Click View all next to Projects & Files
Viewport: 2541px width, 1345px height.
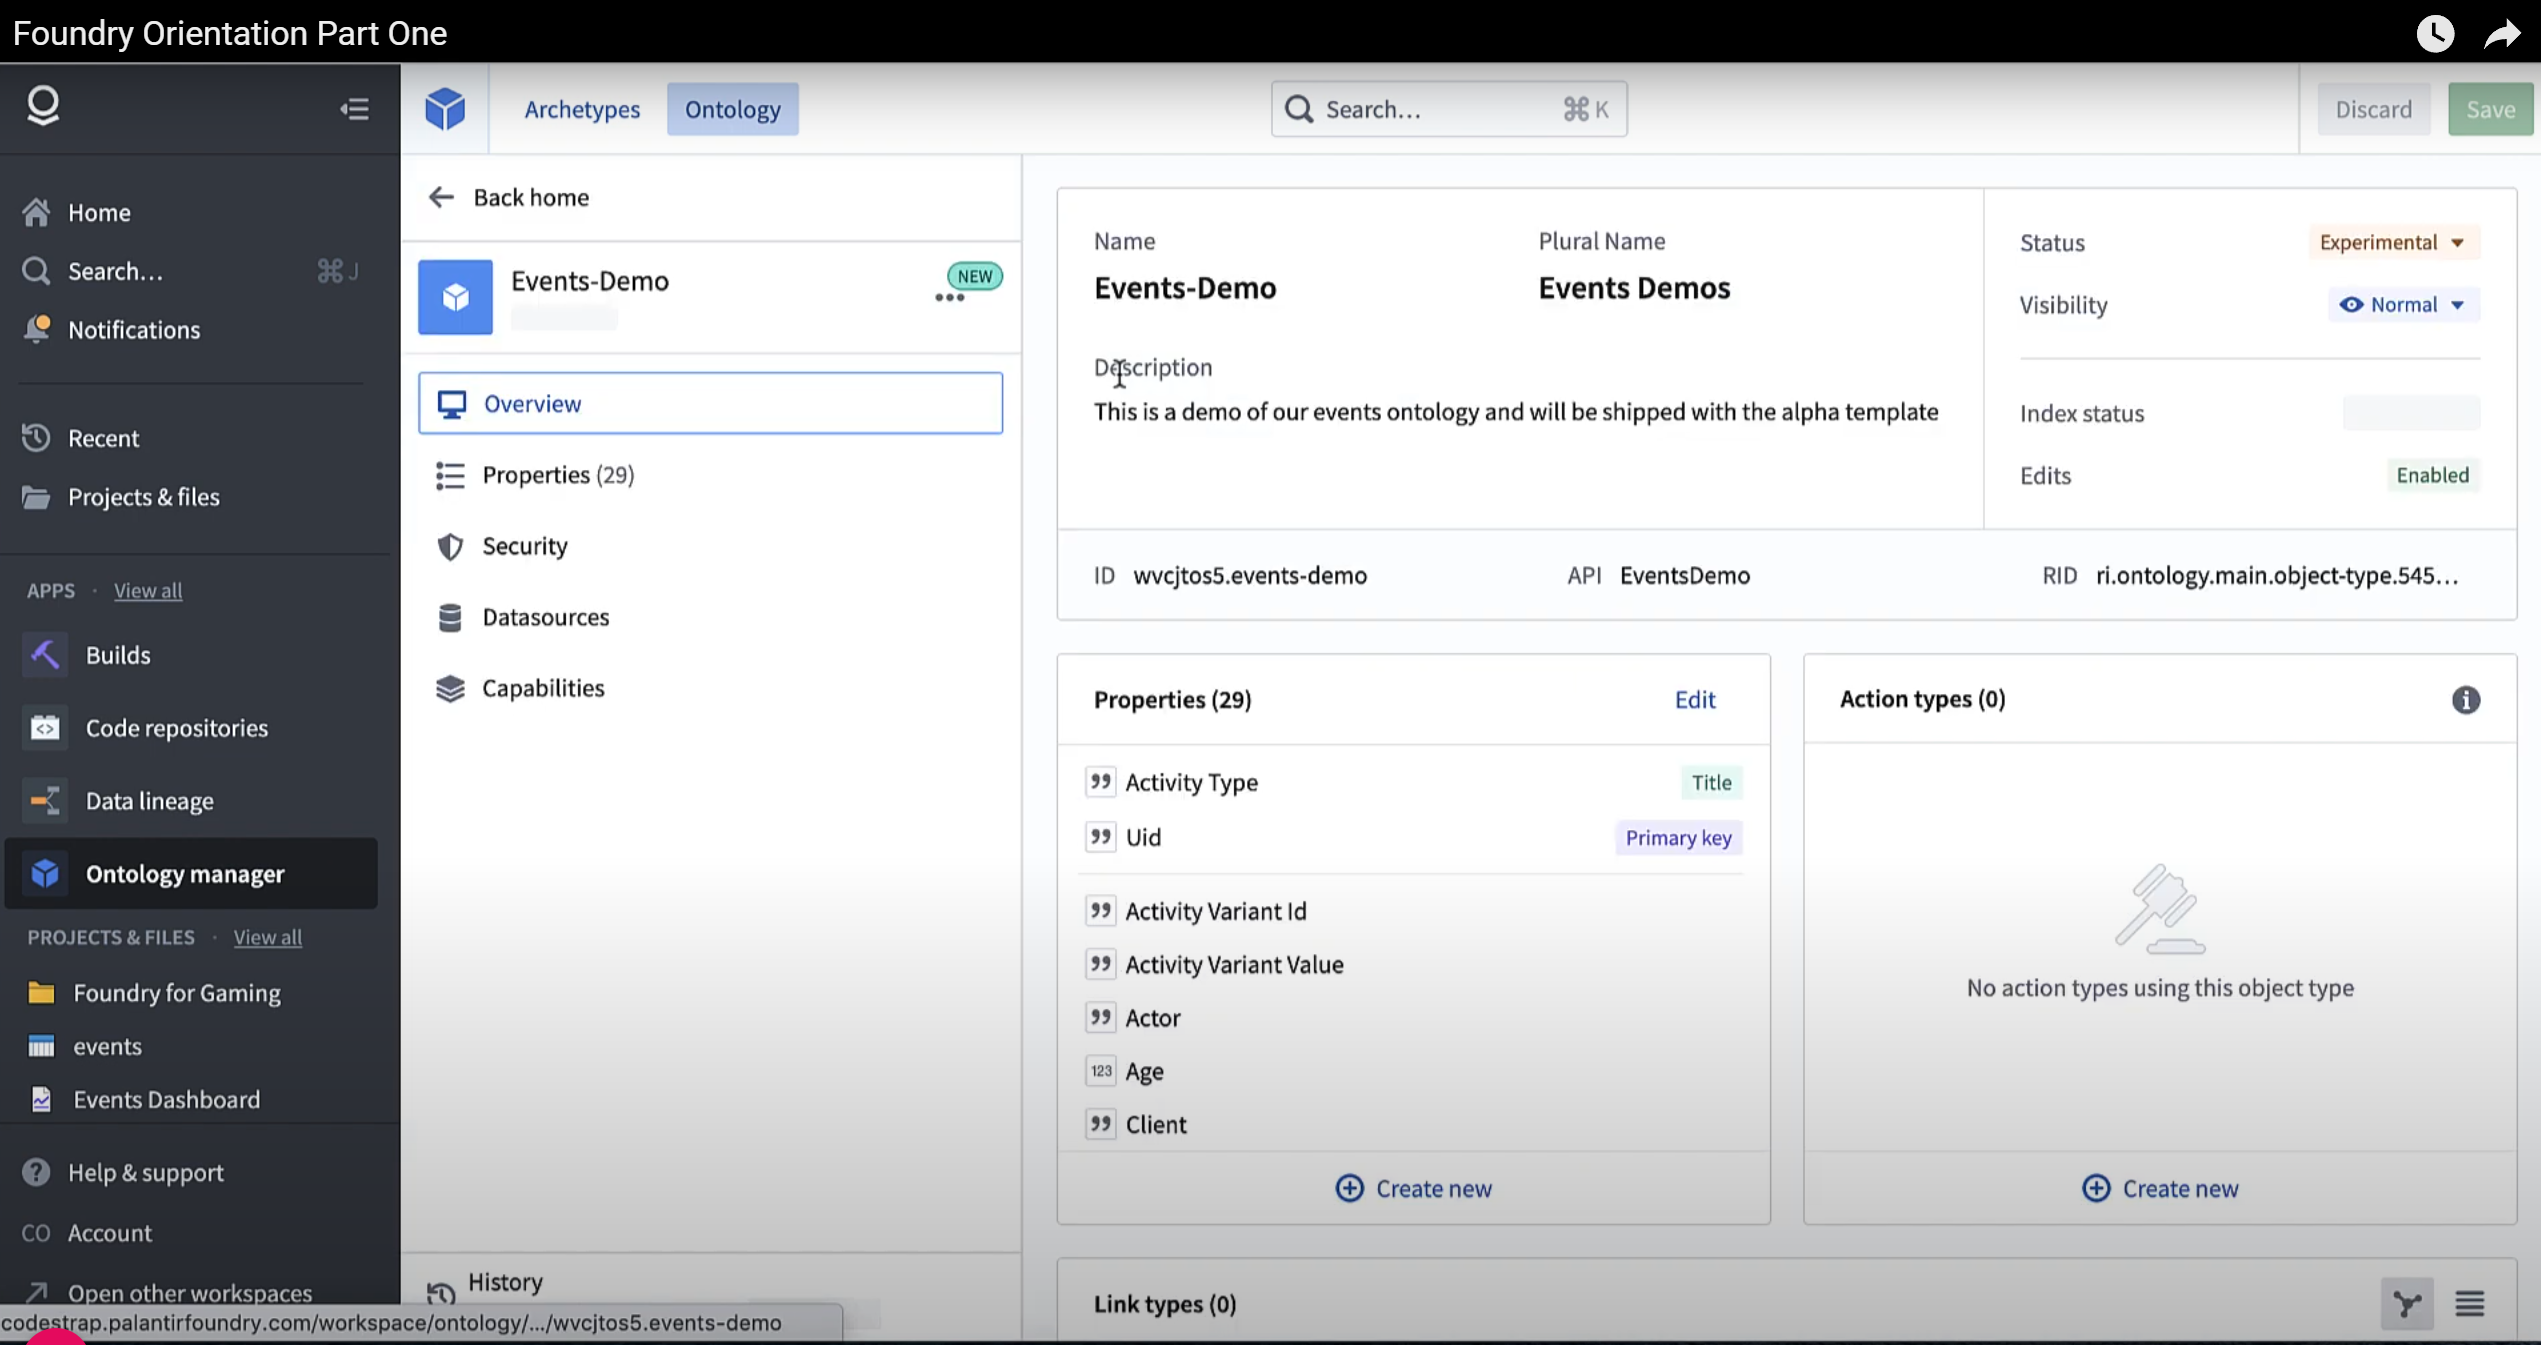pyautogui.click(x=268, y=937)
